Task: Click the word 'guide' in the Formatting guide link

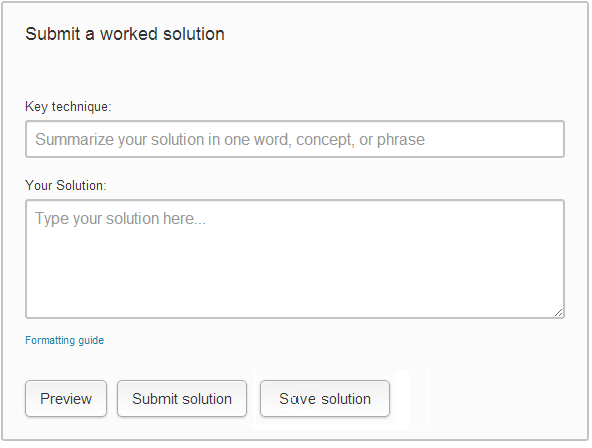Action: point(91,340)
